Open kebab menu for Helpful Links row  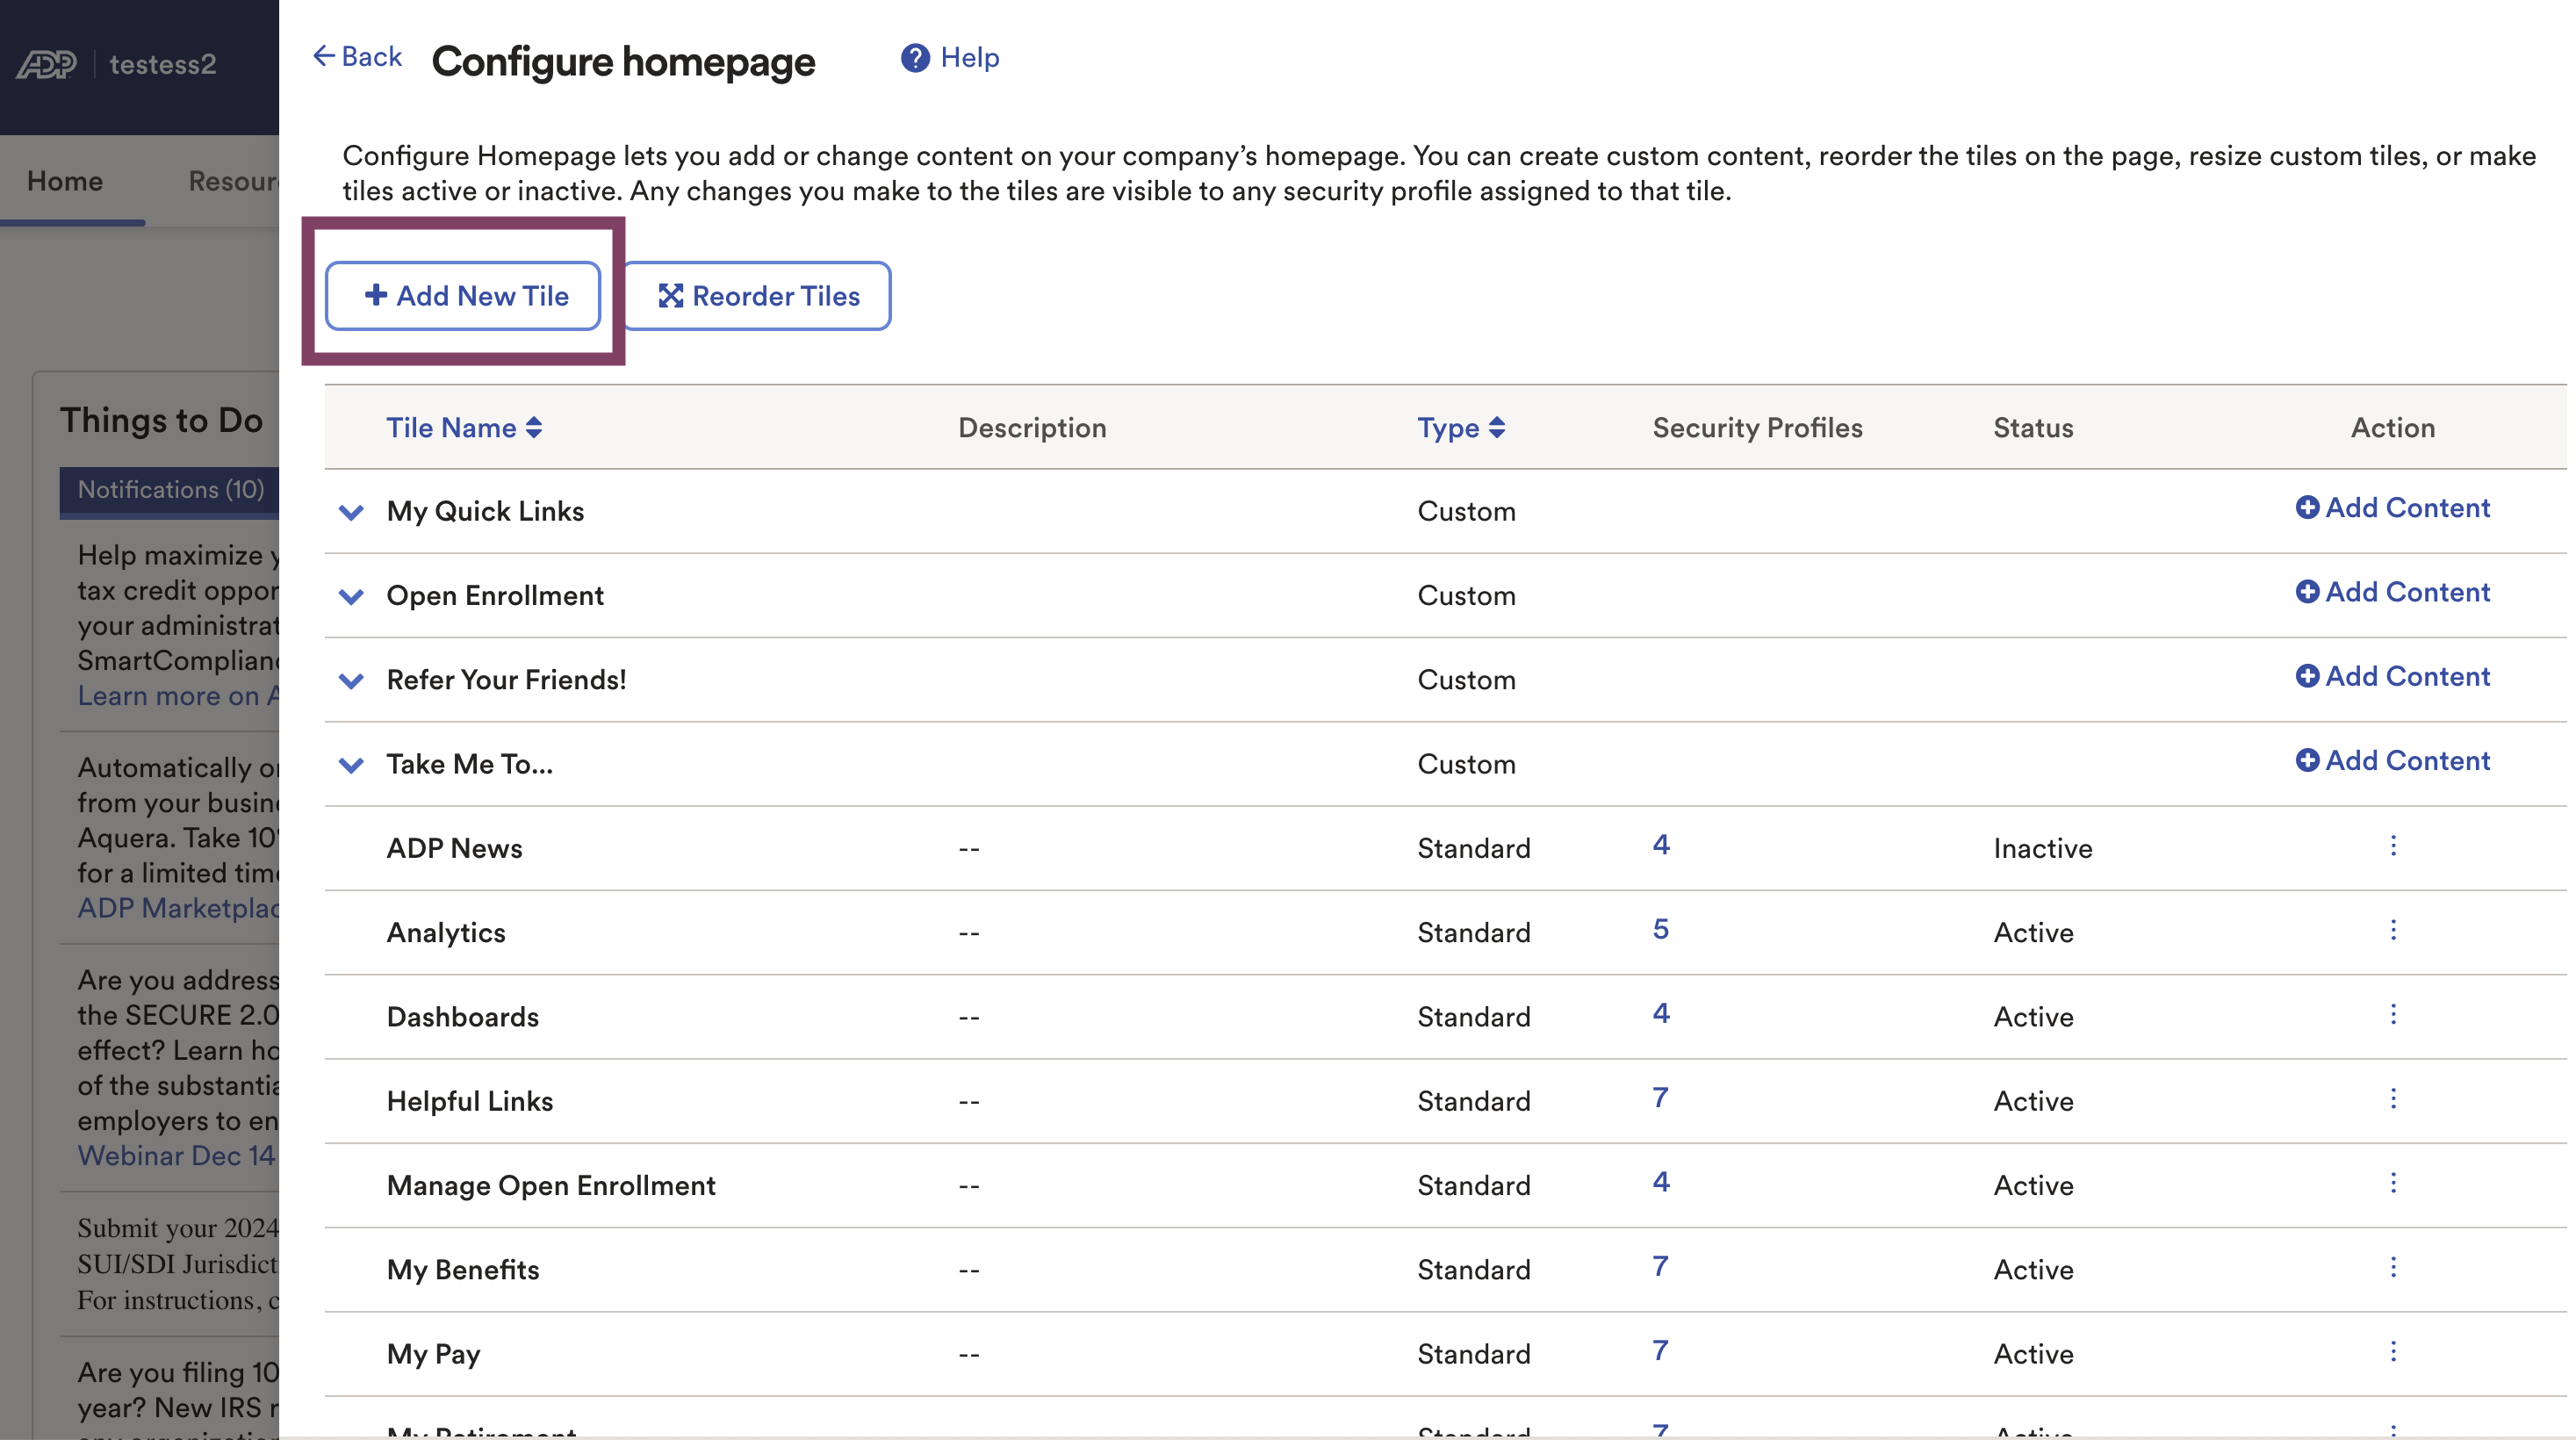2392,1099
